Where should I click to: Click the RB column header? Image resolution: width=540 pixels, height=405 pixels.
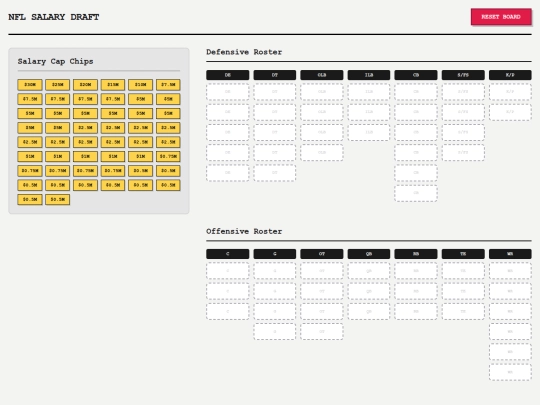coord(416,254)
